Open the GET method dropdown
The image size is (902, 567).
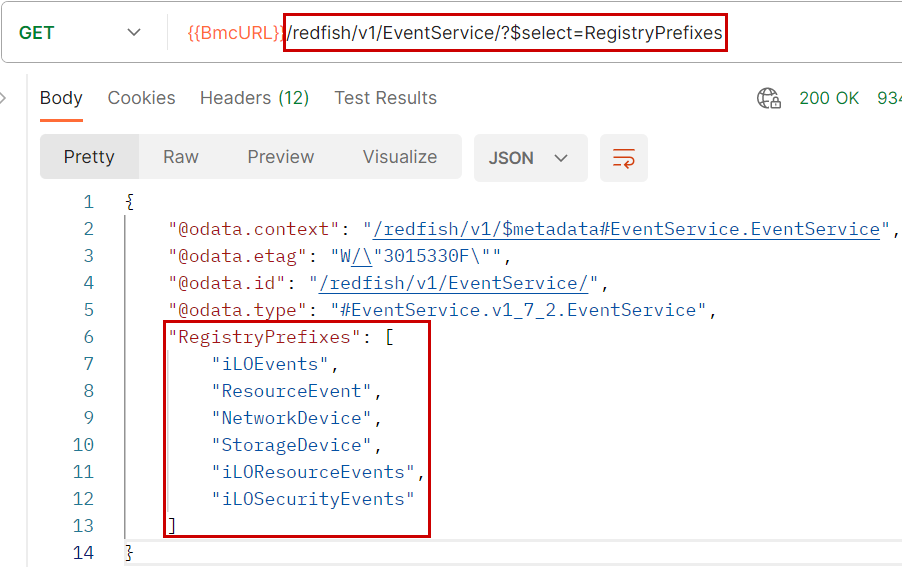[80, 33]
